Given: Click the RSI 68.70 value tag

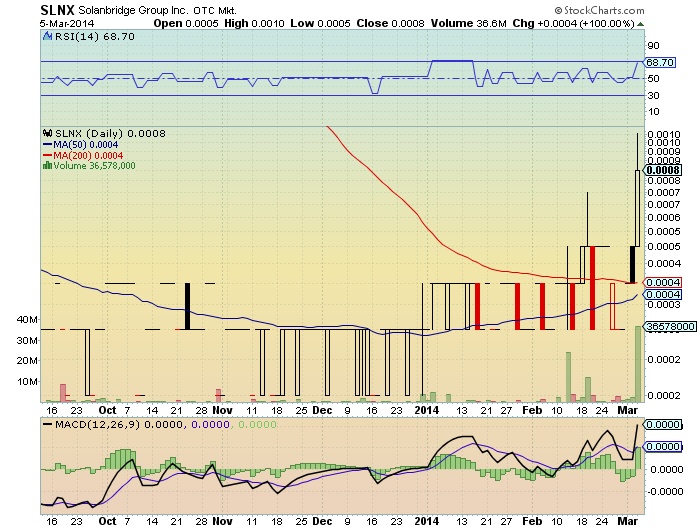Looking at the screenshot, I should [660, 62].
